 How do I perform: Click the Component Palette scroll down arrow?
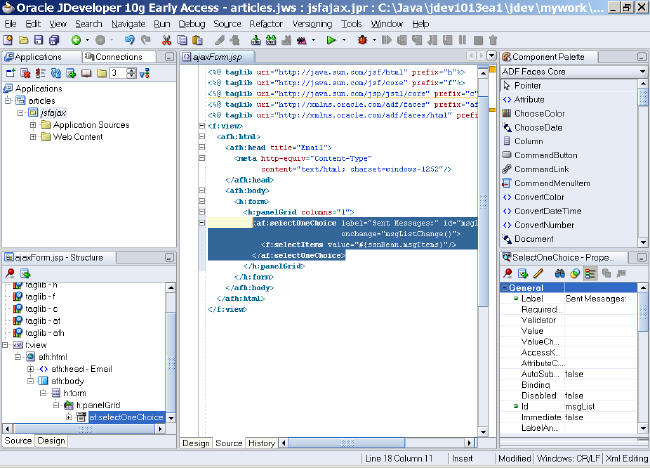643,242
